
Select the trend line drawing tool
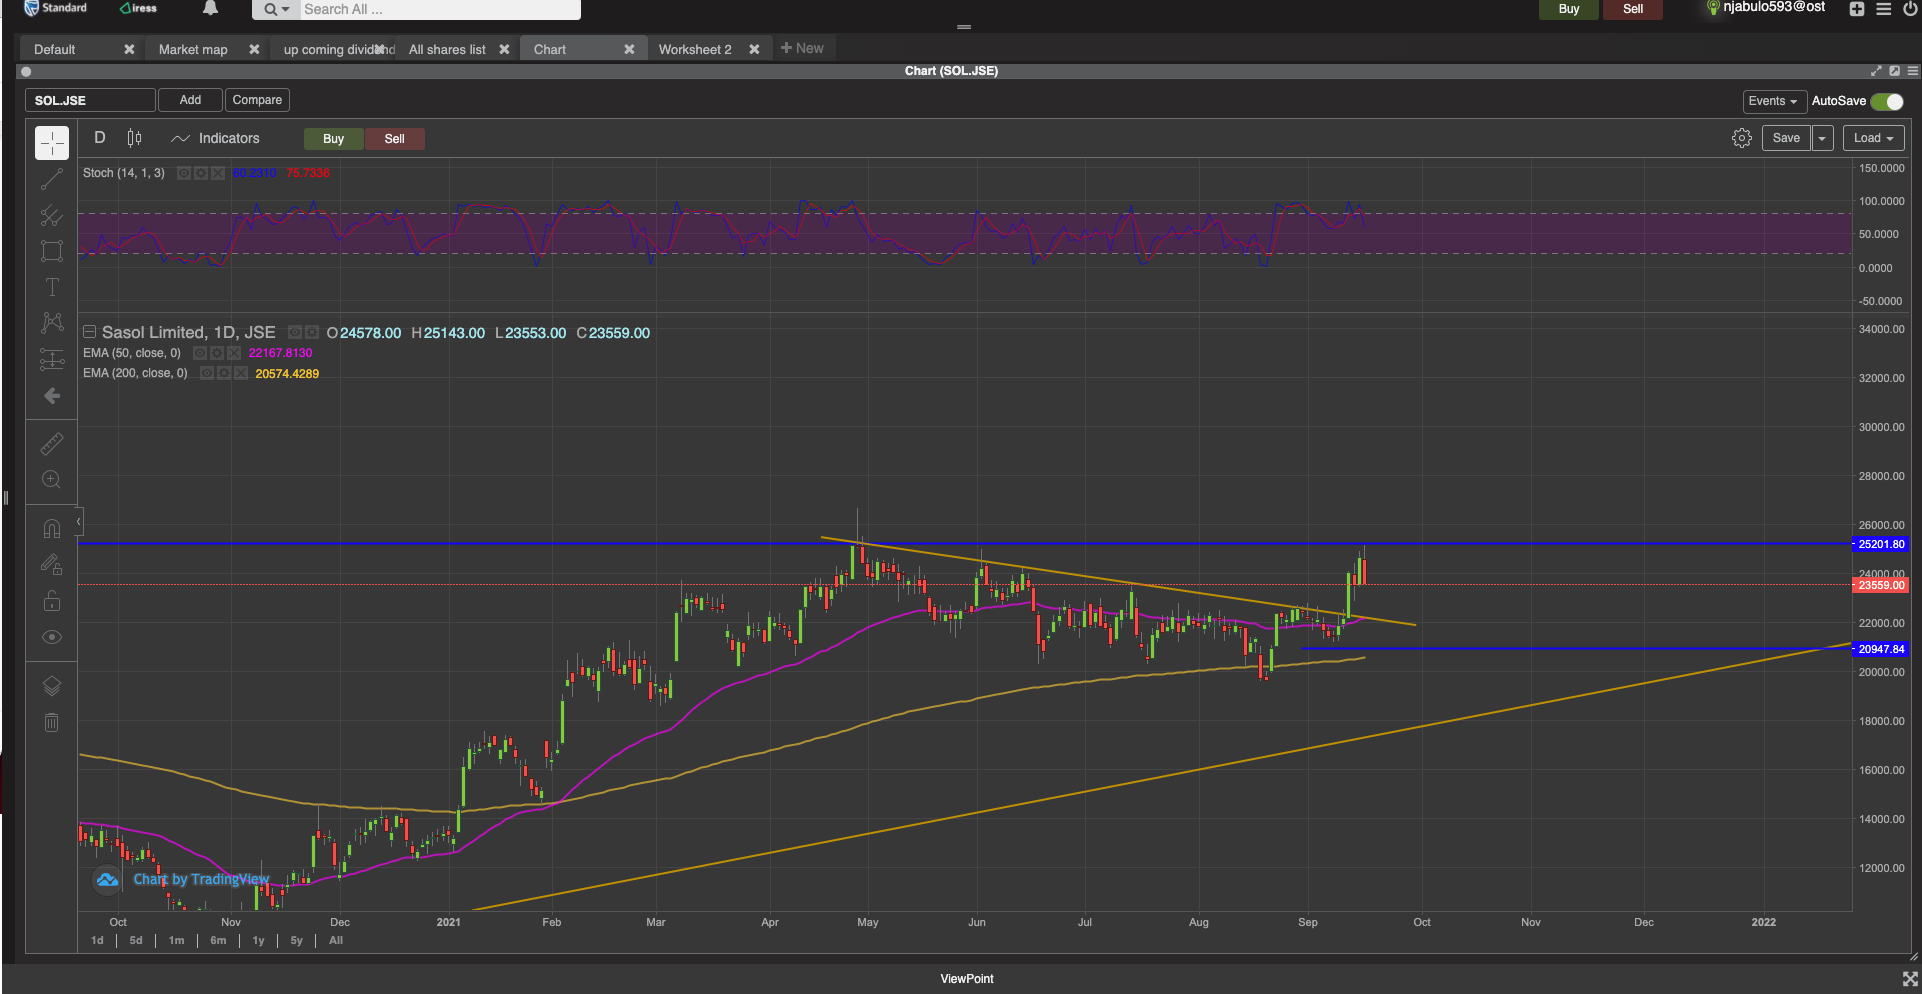coord(52,180)
